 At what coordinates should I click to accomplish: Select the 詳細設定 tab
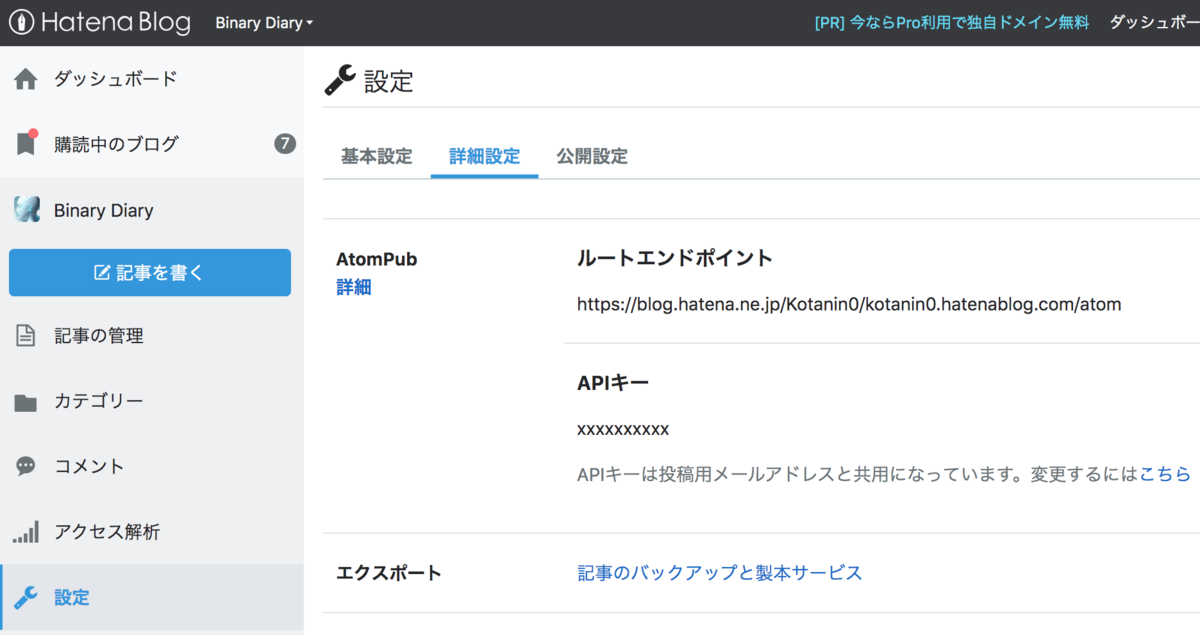(x=485, y=156)
